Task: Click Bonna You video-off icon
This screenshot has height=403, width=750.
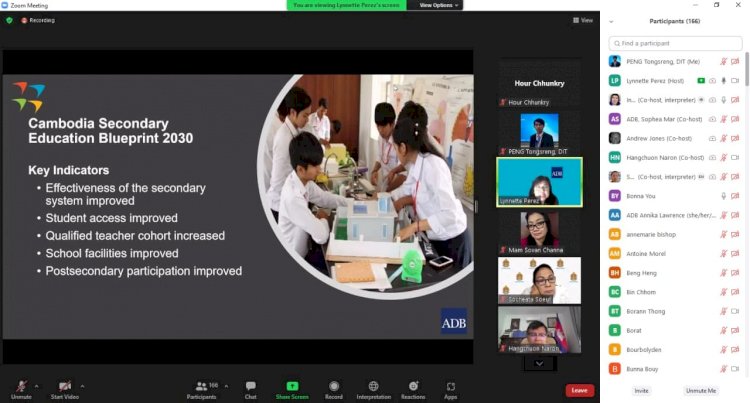Action: tap(735, 196)
